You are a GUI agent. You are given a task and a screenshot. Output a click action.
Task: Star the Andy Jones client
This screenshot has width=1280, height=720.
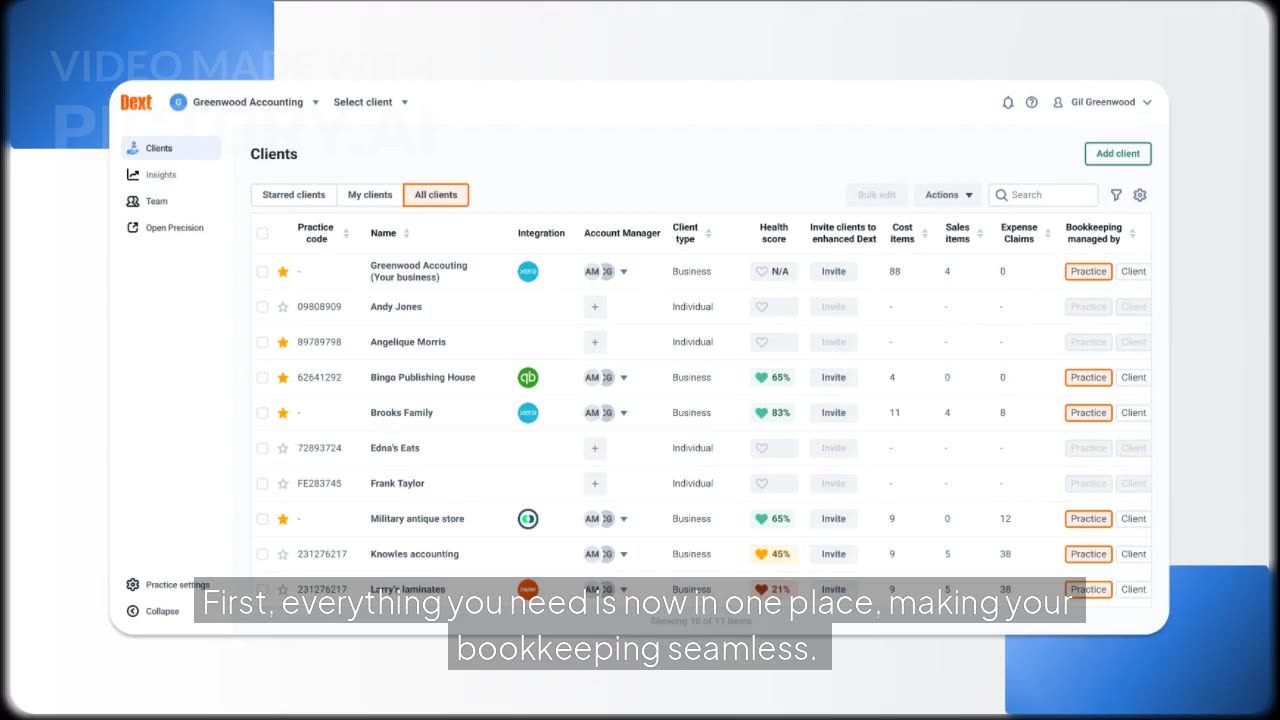pos(283,307)
